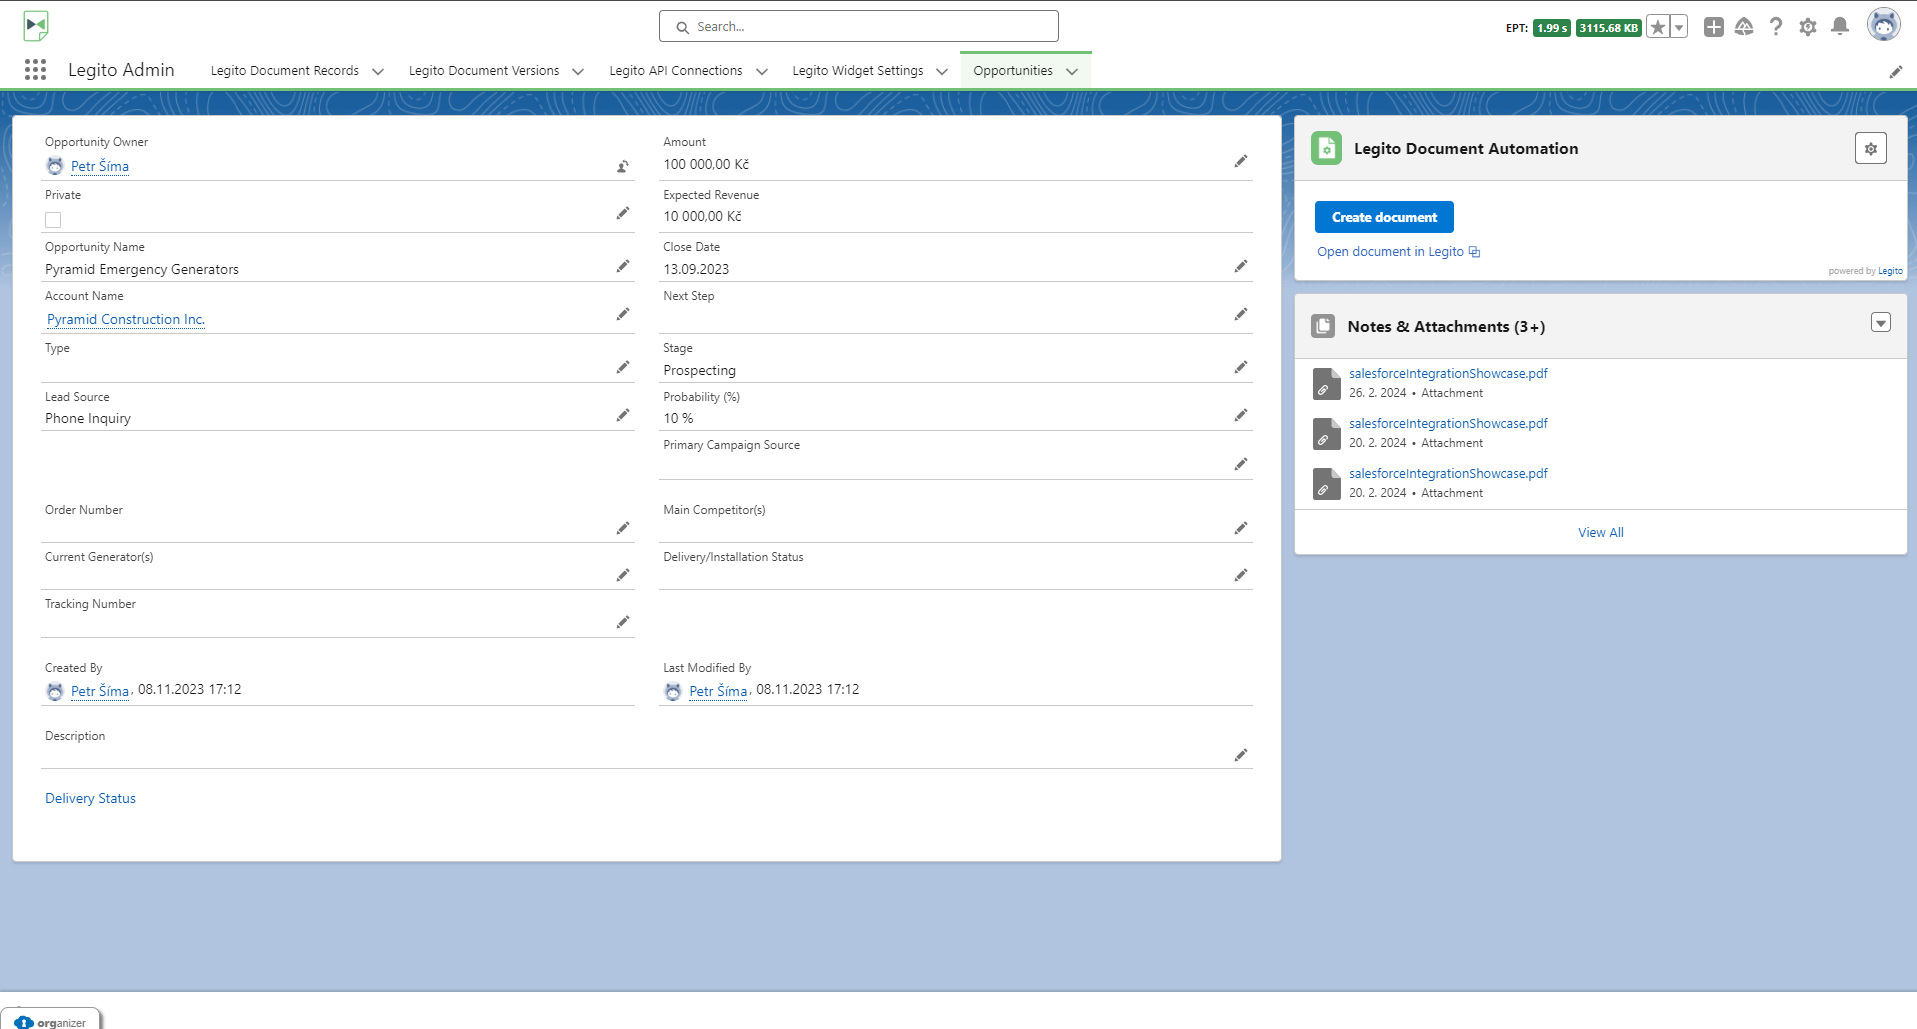
Task: Click the Delivery Status link
Action: 90,798
